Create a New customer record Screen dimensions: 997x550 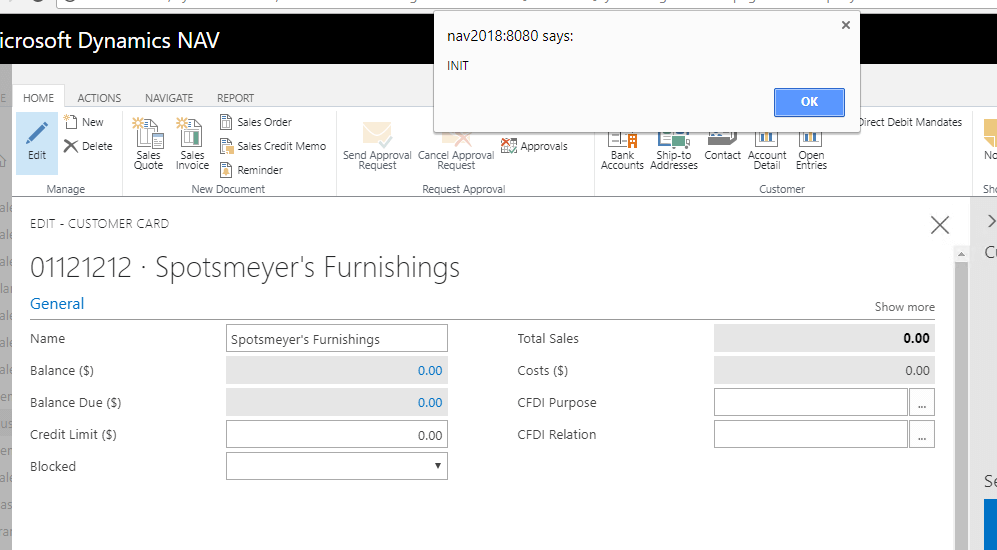(x=84, y=122)
